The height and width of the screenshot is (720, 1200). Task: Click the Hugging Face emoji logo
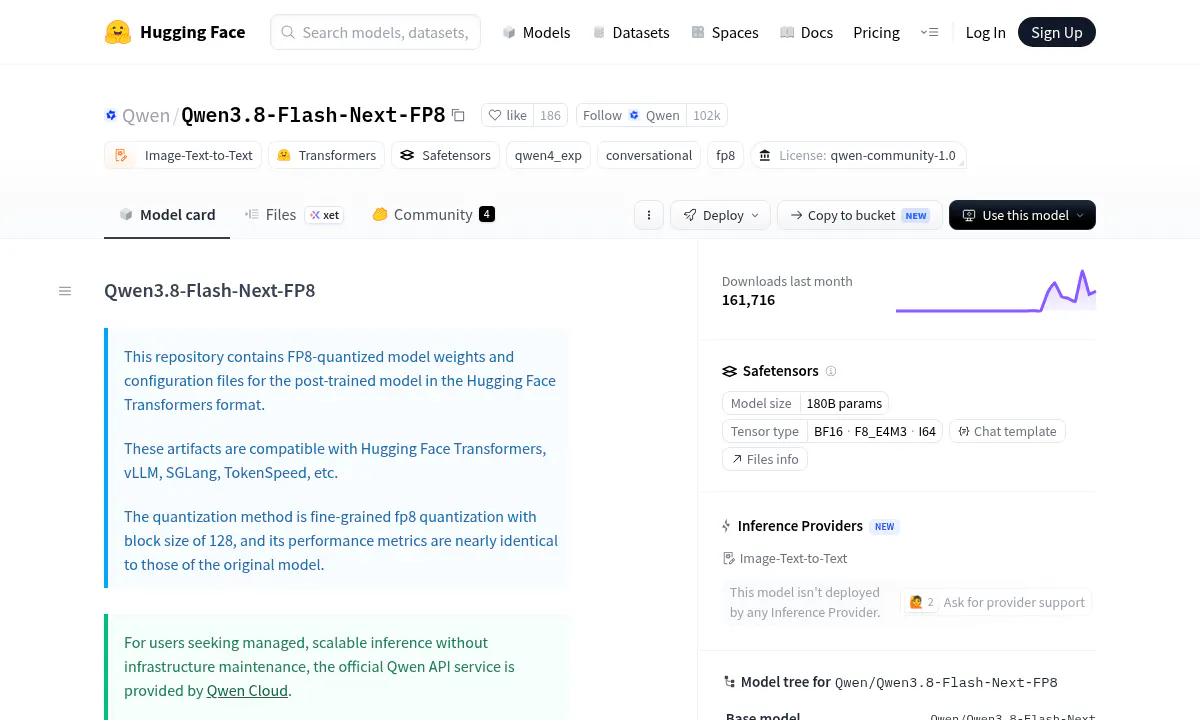coord(118,32)
